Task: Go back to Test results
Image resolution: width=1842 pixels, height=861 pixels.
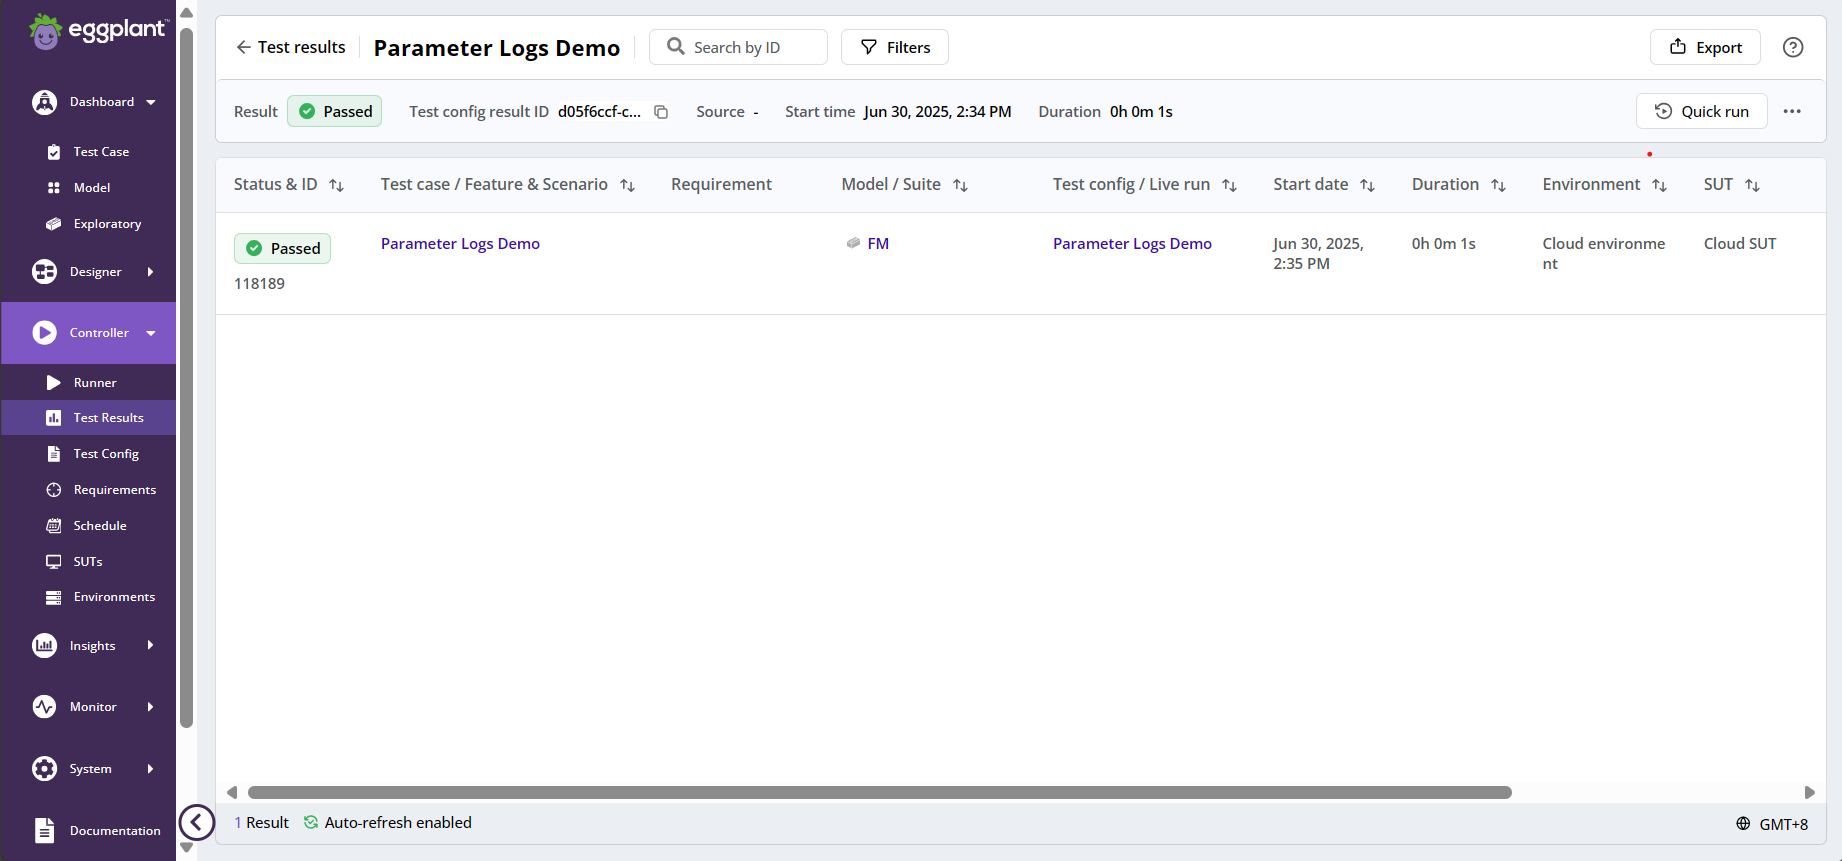Action: [x=291, y=47]
